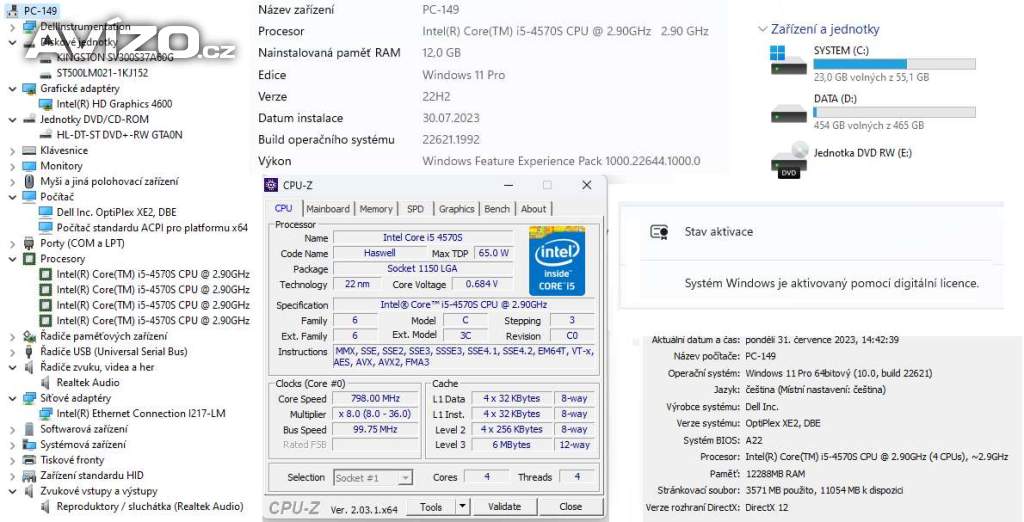Select Počítač standardu ACPI pro platformu x64

tap(152, 227)
